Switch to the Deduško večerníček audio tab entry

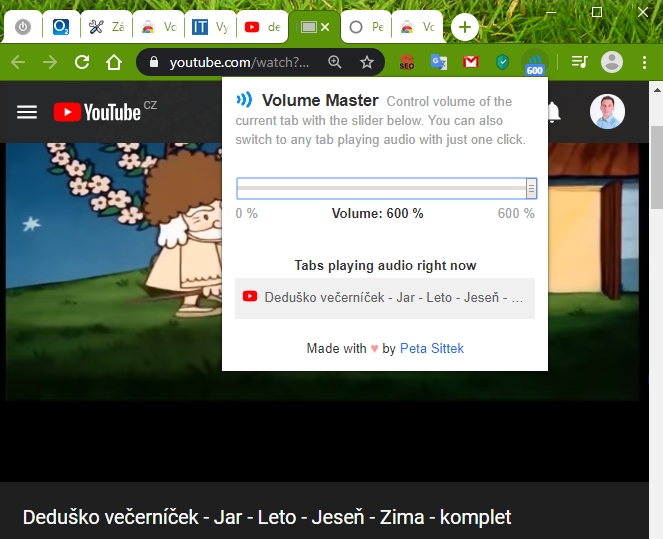click(x=385, y=298)
